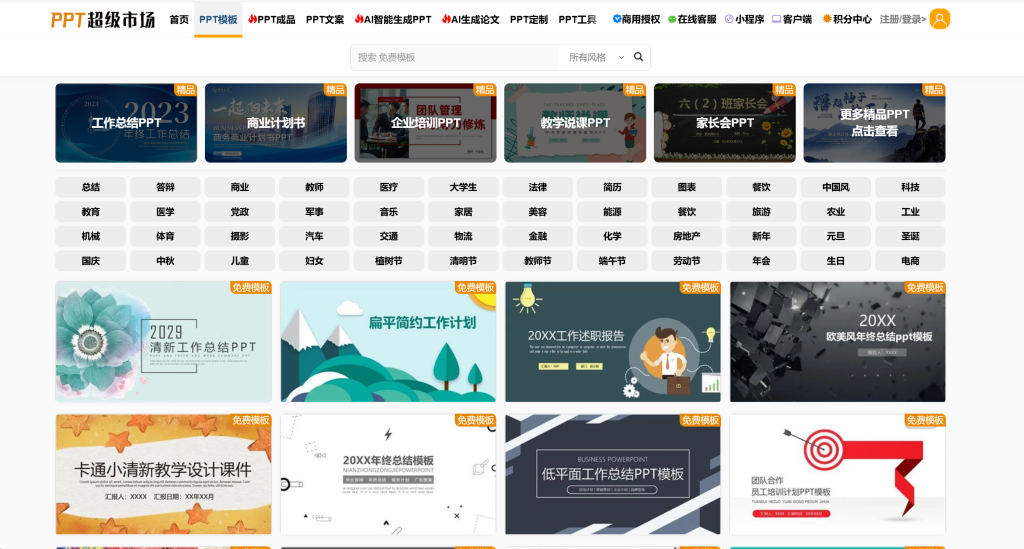Open the PPT成品 menu item
Viewport: 1024px width, 549px height.
click(271, 20)
